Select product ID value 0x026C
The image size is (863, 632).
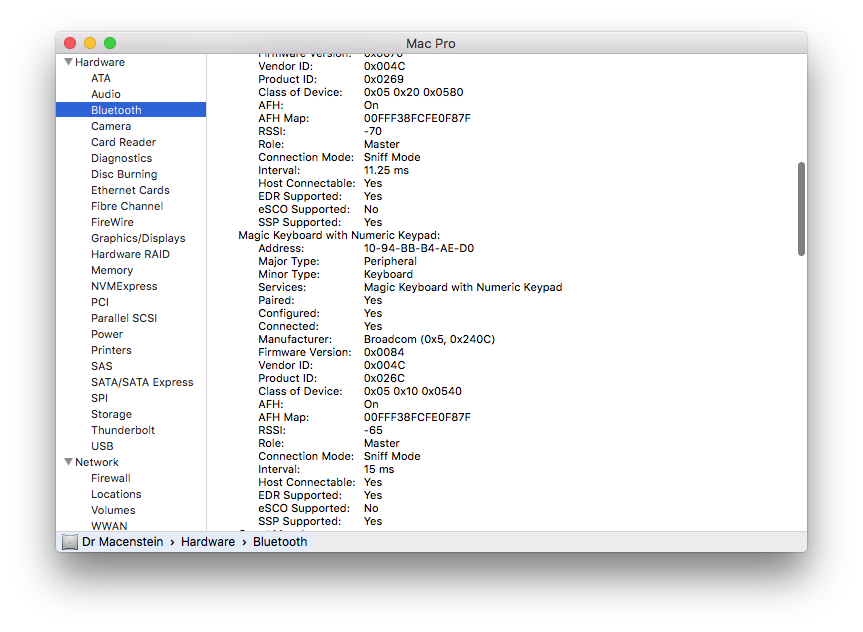[384, 378]
